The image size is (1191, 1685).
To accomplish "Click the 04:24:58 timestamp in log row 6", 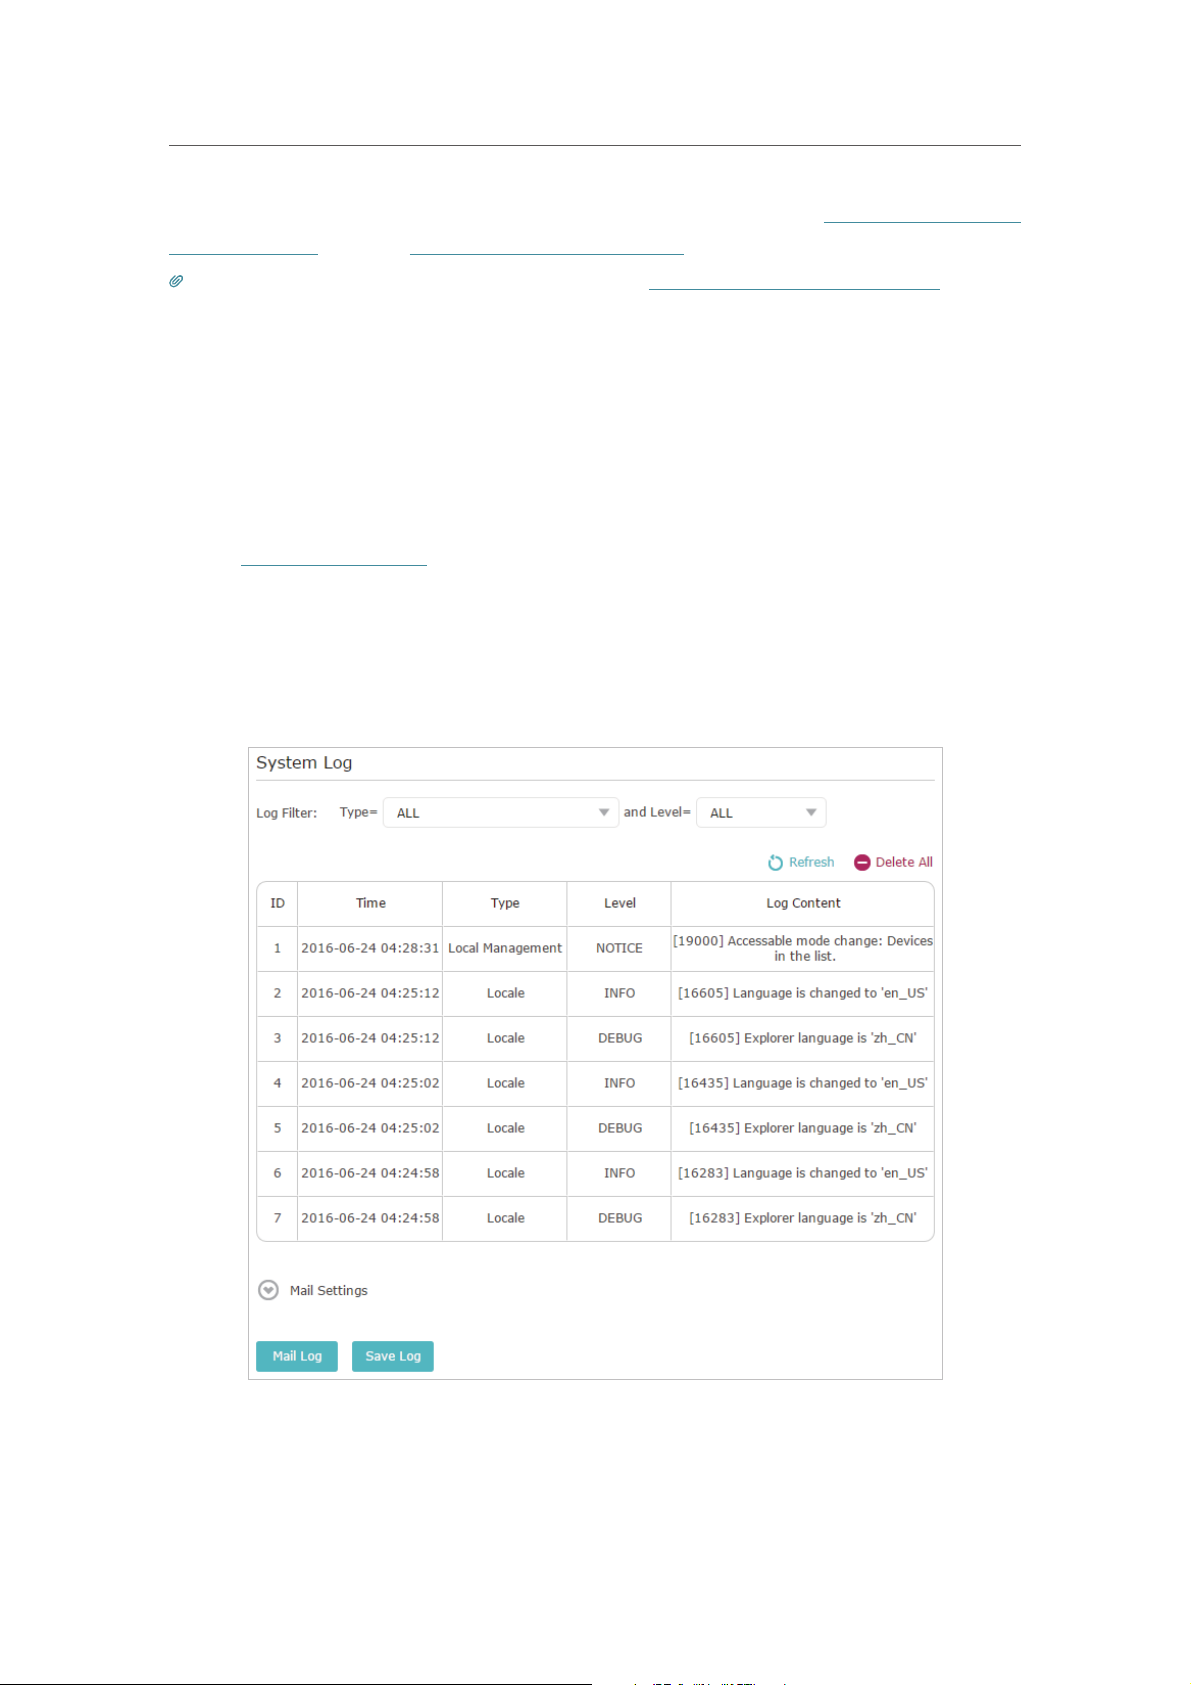I will tap(370, 1174).
